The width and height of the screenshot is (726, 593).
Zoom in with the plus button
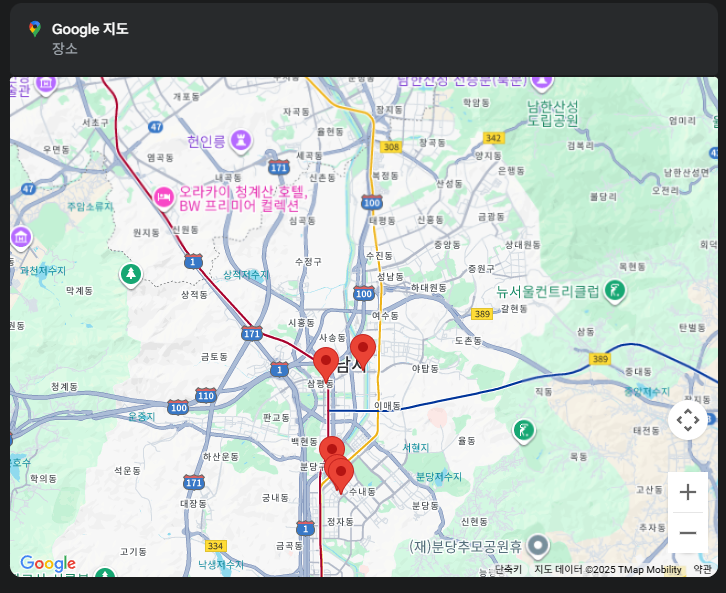coord(688,492)
